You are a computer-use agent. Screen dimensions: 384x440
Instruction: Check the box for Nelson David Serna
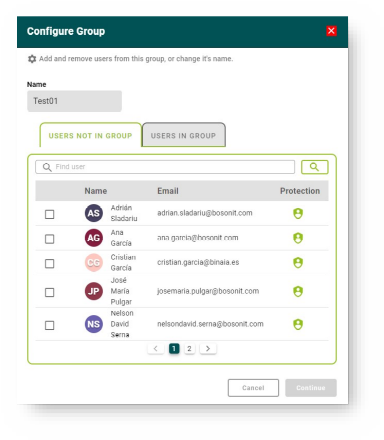(49, 325)
